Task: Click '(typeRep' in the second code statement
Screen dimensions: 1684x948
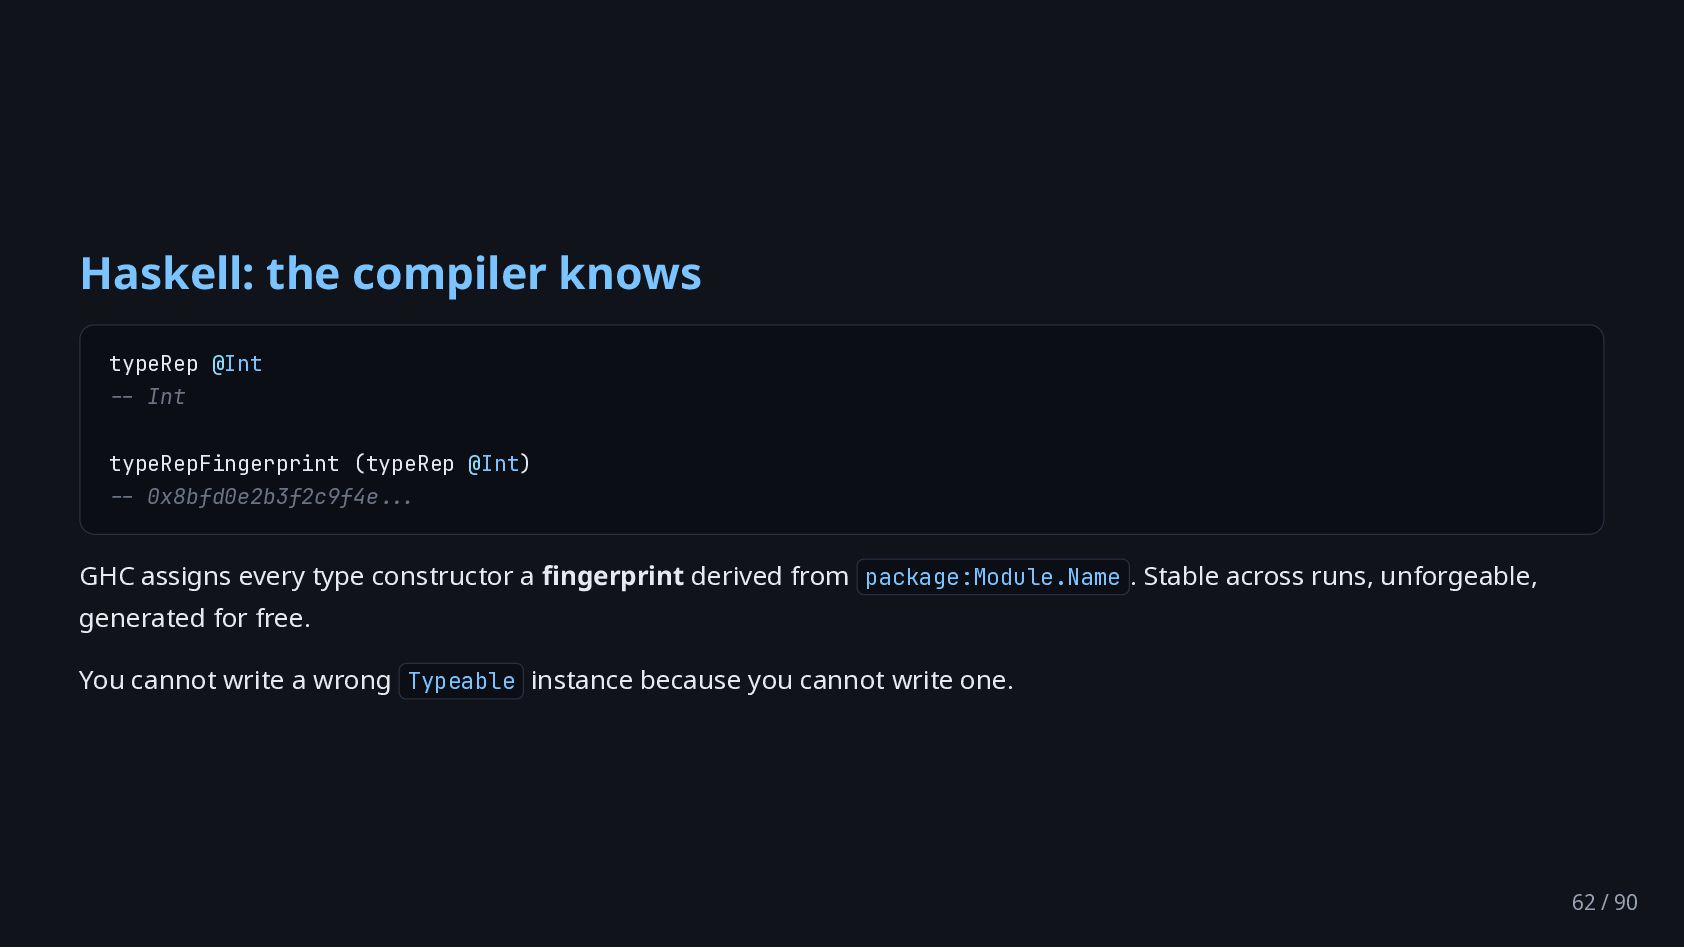Action: 404,464
